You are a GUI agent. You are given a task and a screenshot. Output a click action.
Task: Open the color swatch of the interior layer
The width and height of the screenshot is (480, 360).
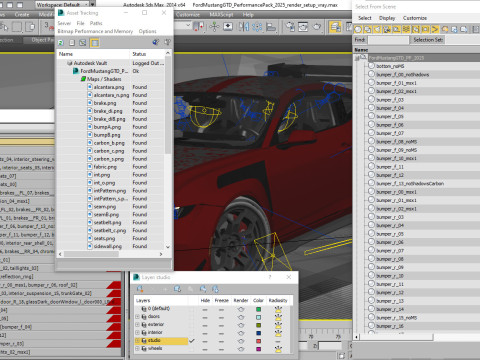pyautogui.click(x=258, y=333)
